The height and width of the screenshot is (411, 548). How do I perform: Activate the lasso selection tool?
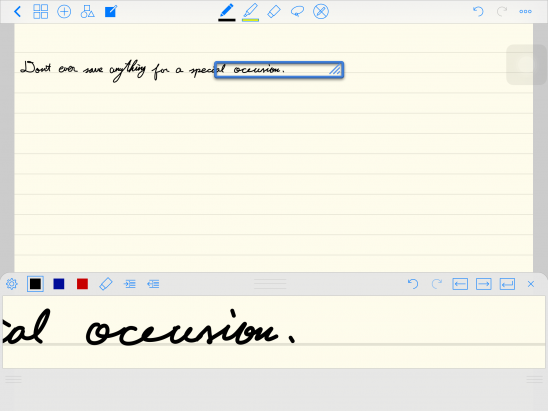pyautogui.click(x=297, y=12)
